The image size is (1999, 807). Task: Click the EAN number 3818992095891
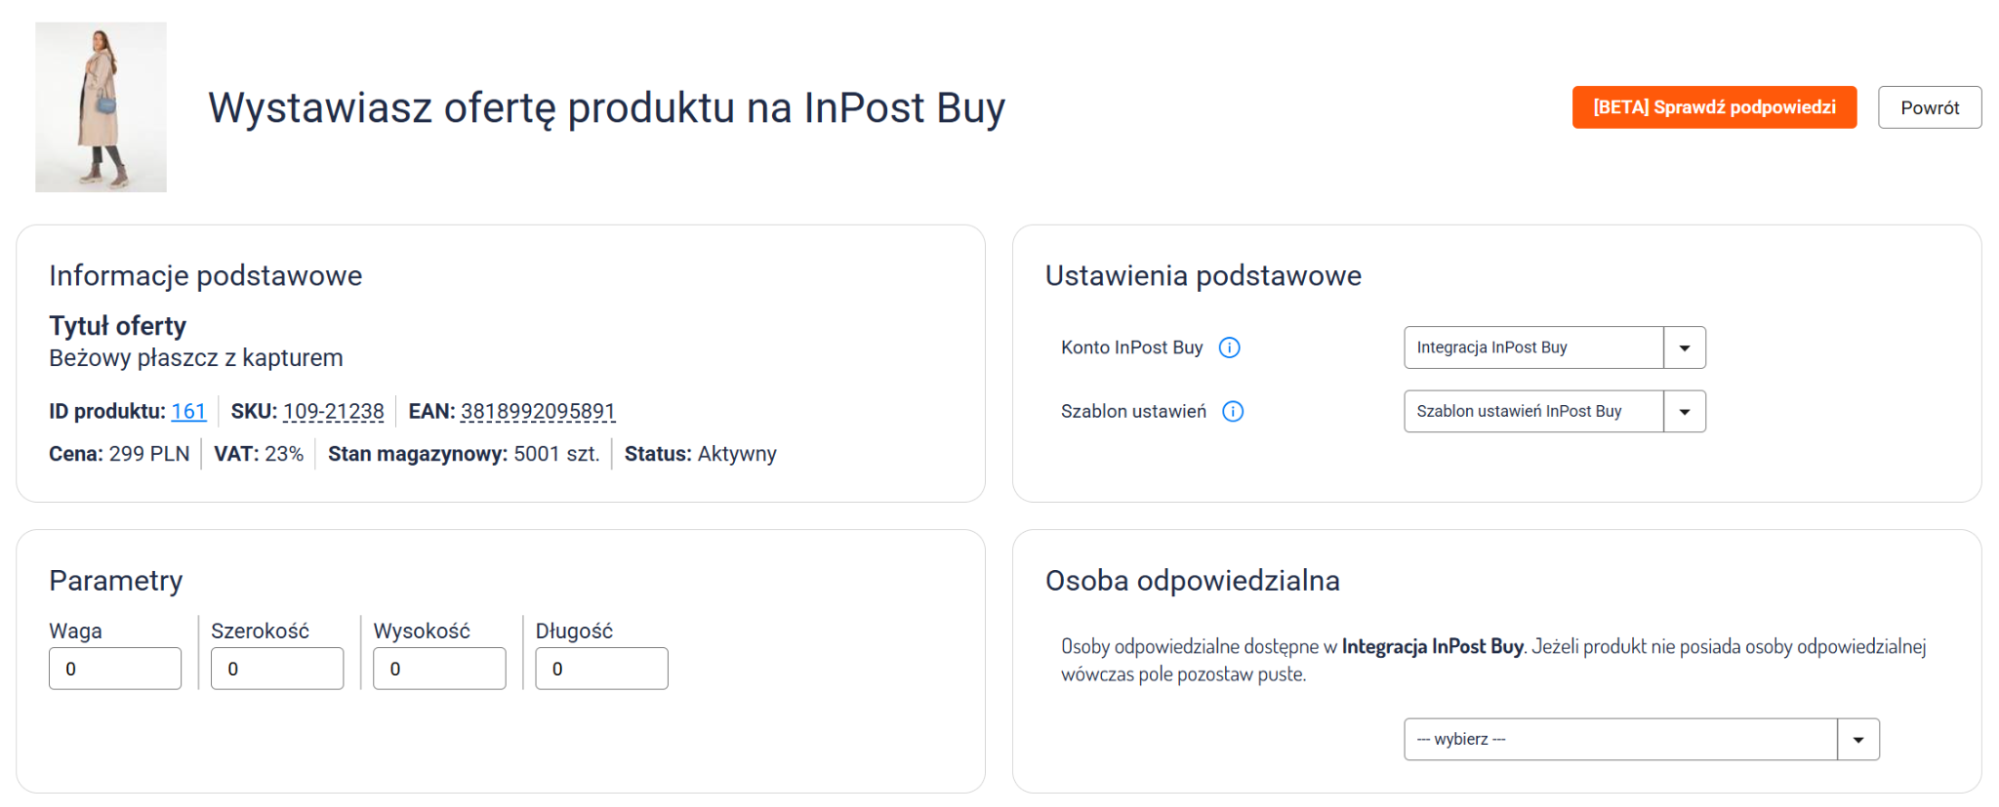537,412
